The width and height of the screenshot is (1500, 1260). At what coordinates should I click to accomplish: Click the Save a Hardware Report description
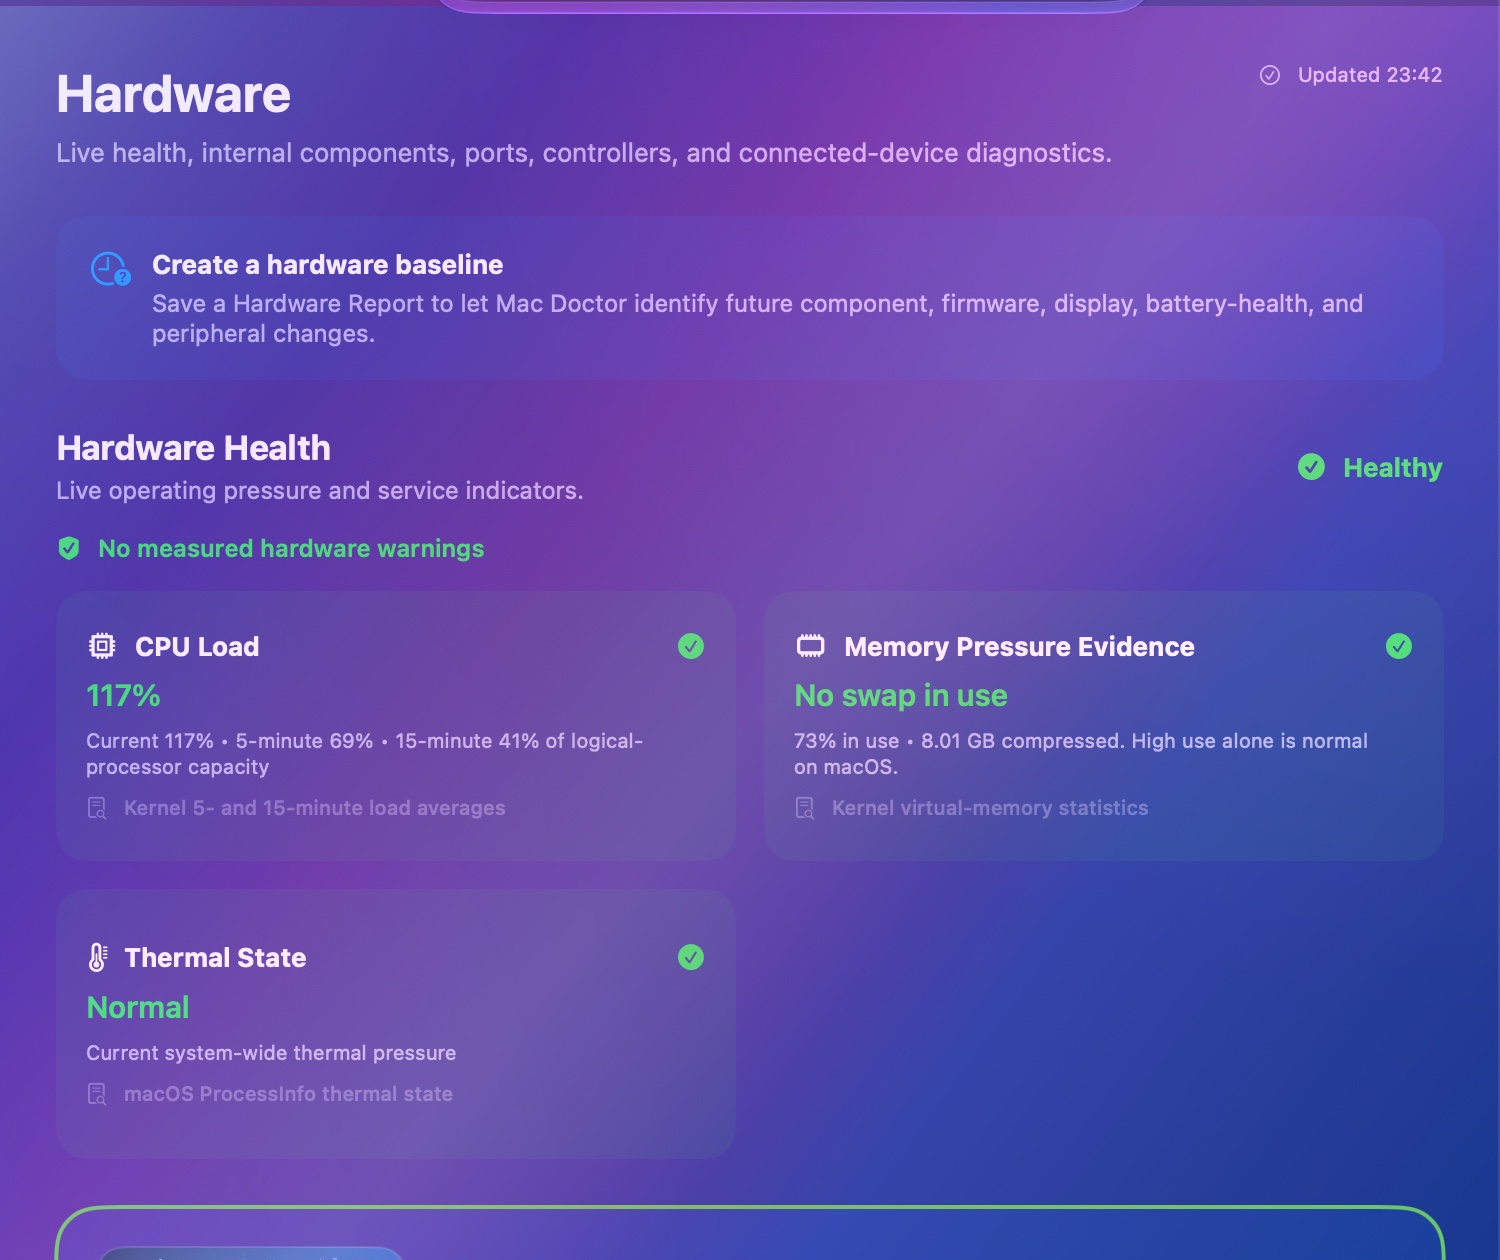coord(757,318)
